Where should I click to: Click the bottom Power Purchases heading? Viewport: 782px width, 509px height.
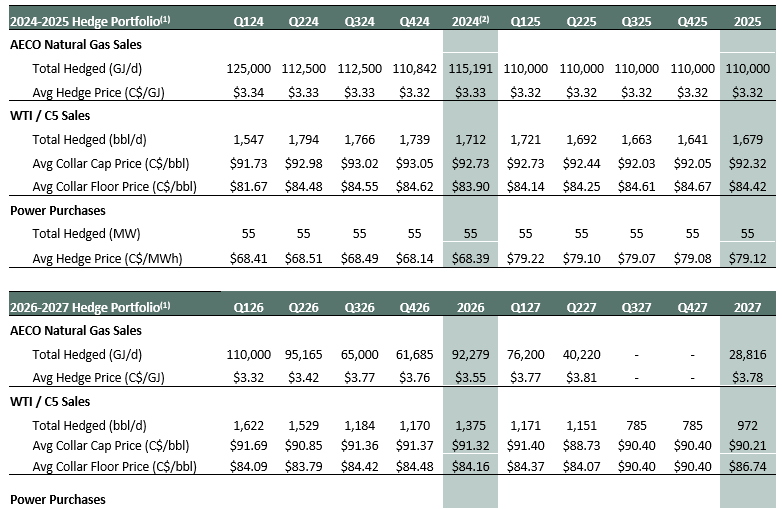[58, 500]
